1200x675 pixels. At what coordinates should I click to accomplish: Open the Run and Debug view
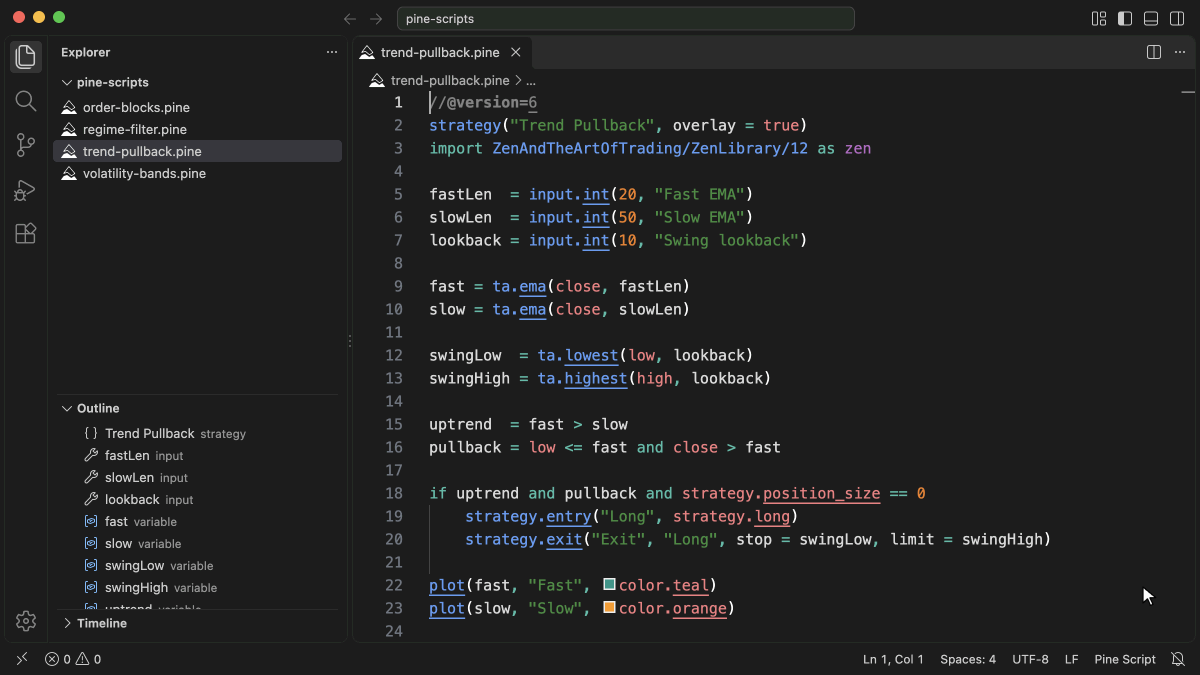(26, 189)
